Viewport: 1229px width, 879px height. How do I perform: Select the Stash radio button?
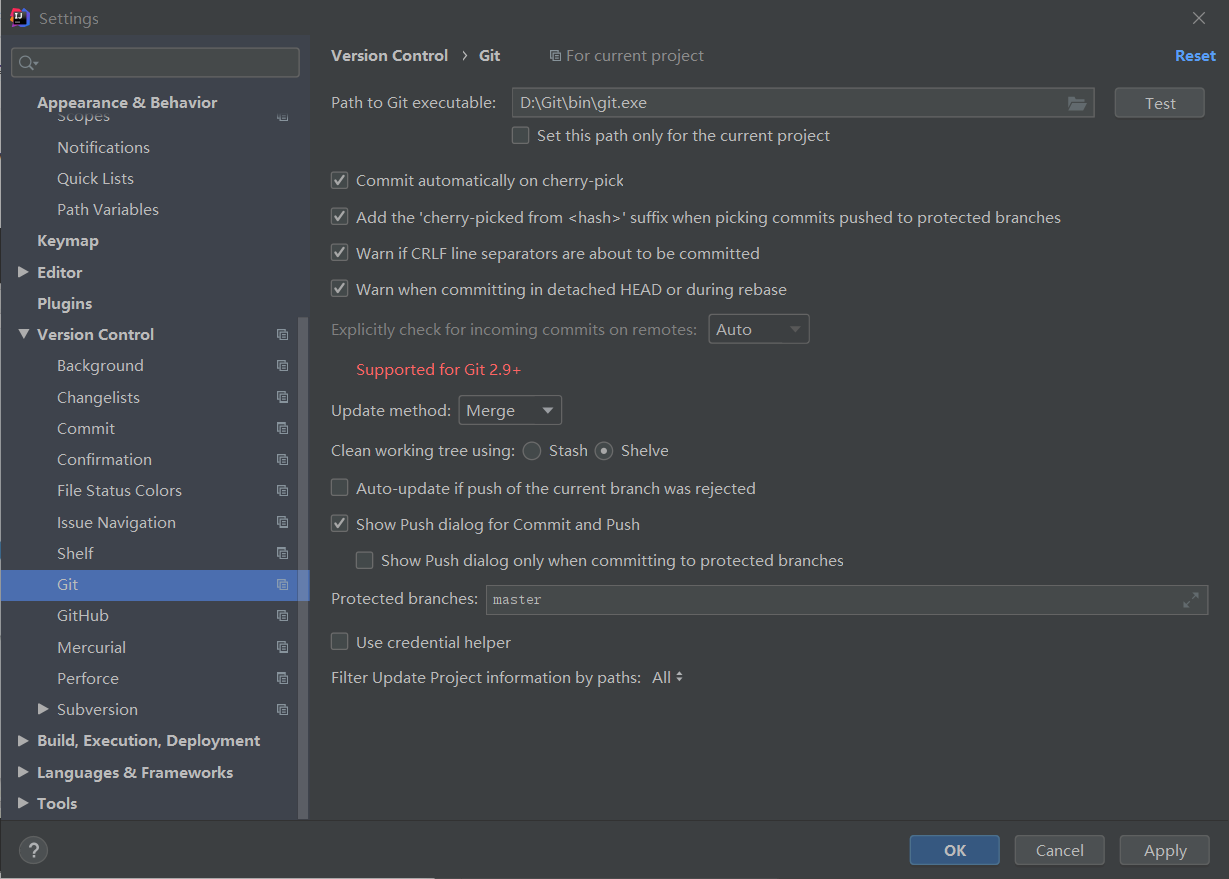pos(532,451)
